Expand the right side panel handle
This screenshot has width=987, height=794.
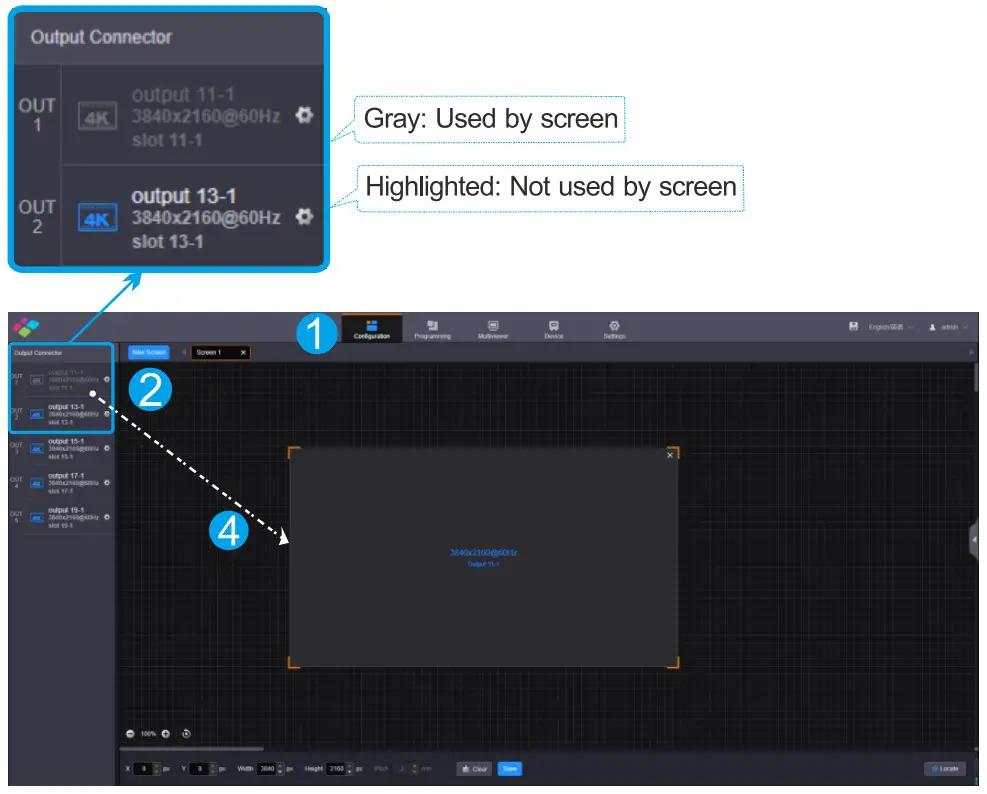974,541
